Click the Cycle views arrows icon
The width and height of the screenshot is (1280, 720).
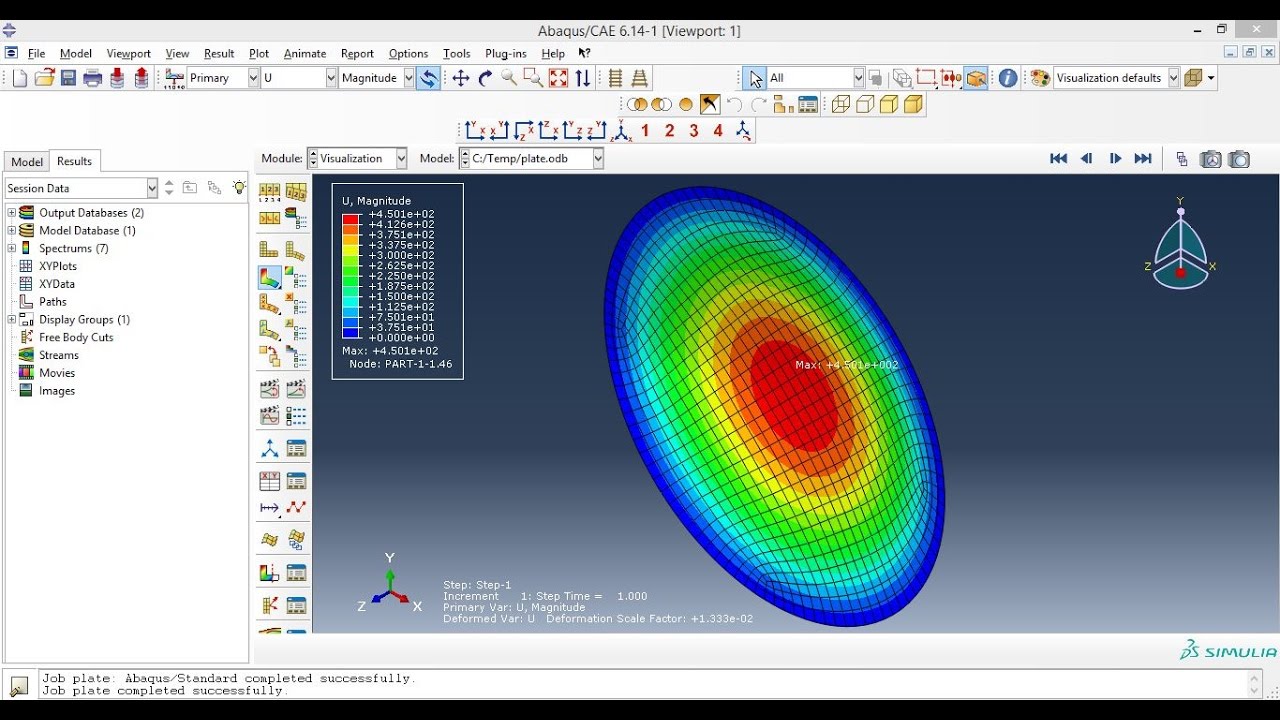[x=582, y=78]
